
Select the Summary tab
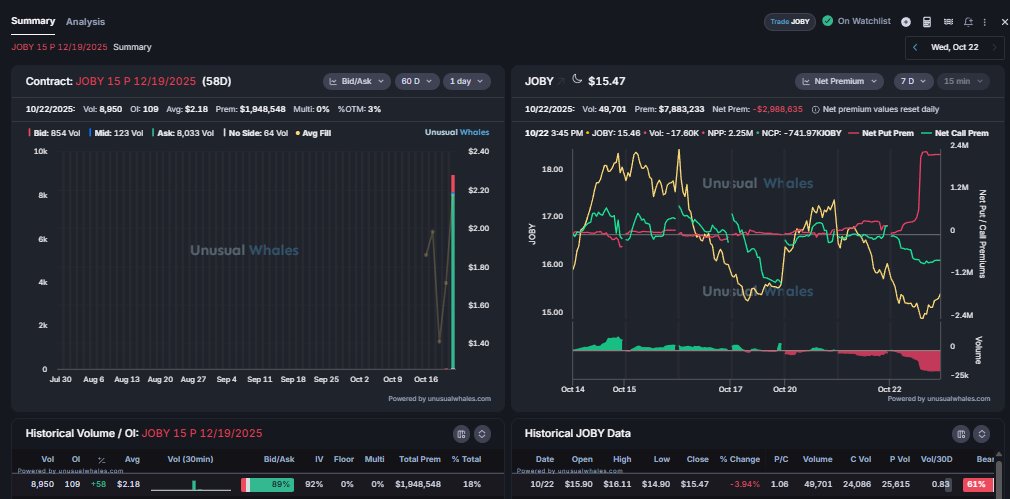pos(33,21)
